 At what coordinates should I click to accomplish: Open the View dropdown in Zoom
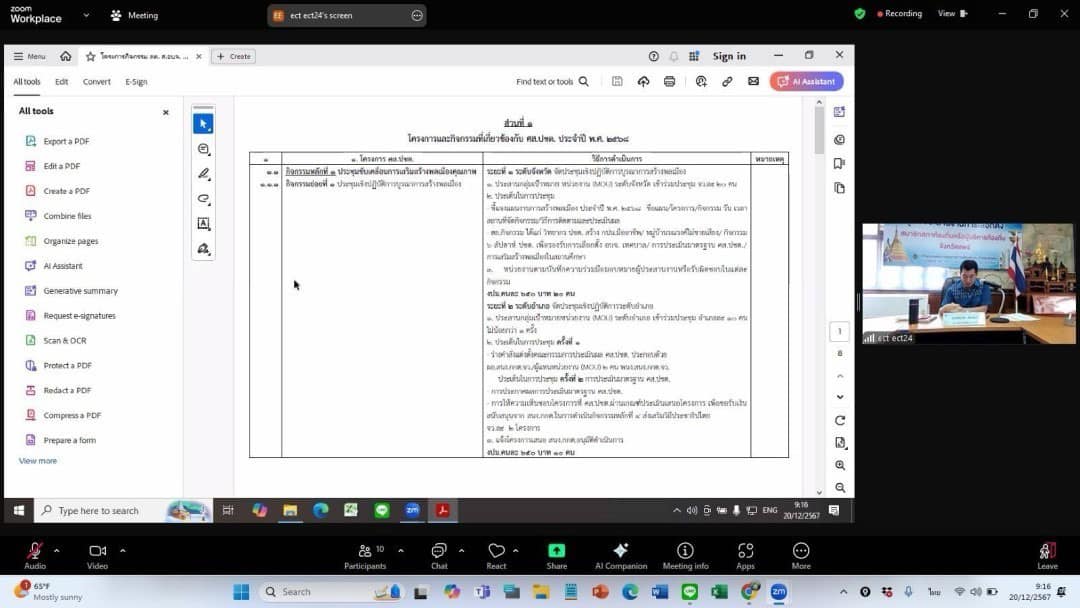pos(951,14)
